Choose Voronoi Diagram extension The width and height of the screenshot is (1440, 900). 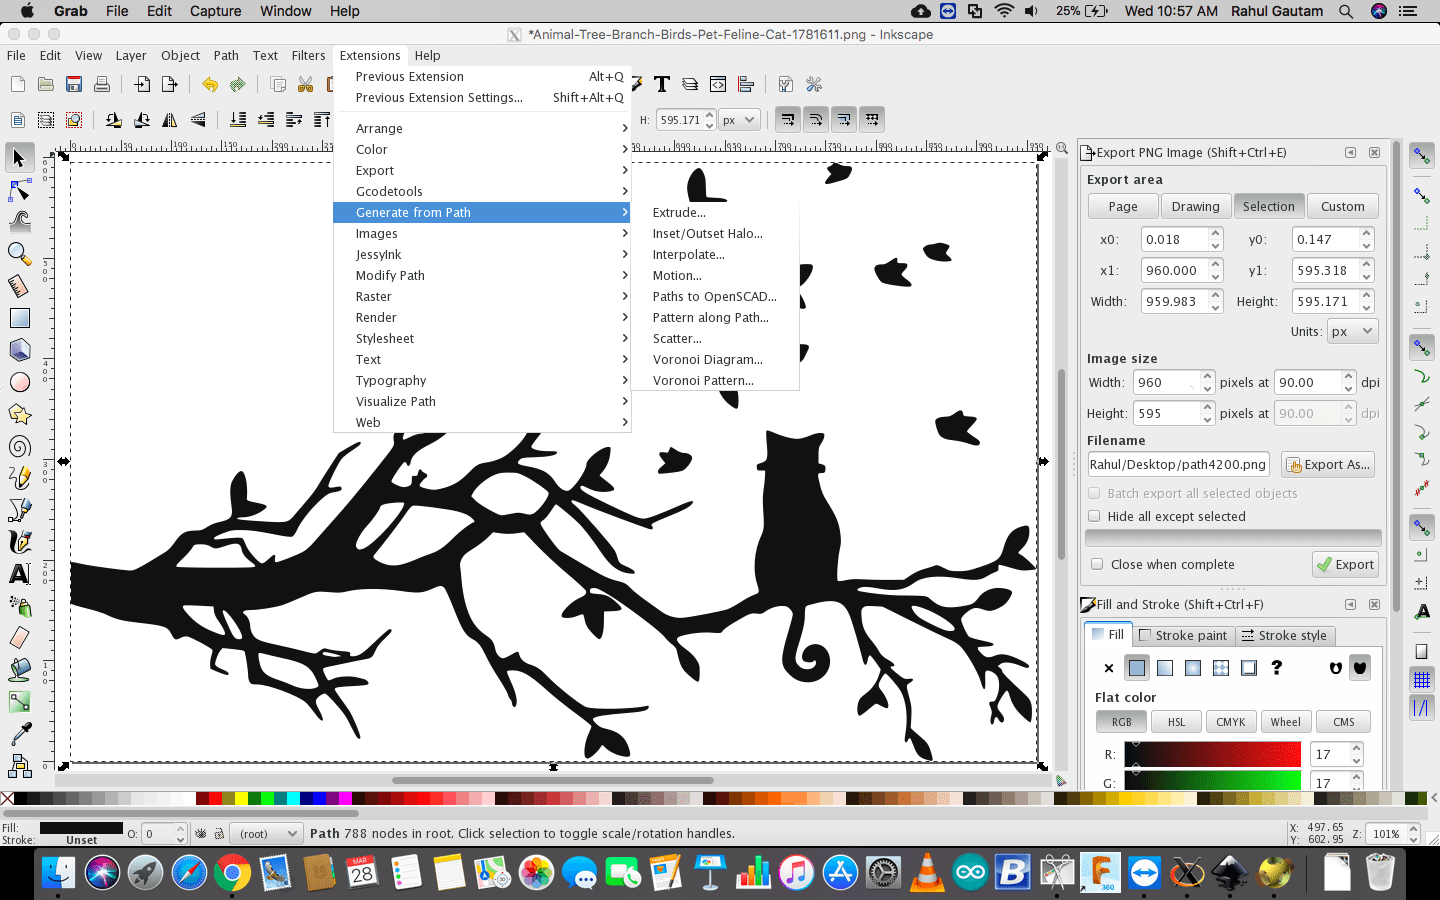click(x=715, y=359)
